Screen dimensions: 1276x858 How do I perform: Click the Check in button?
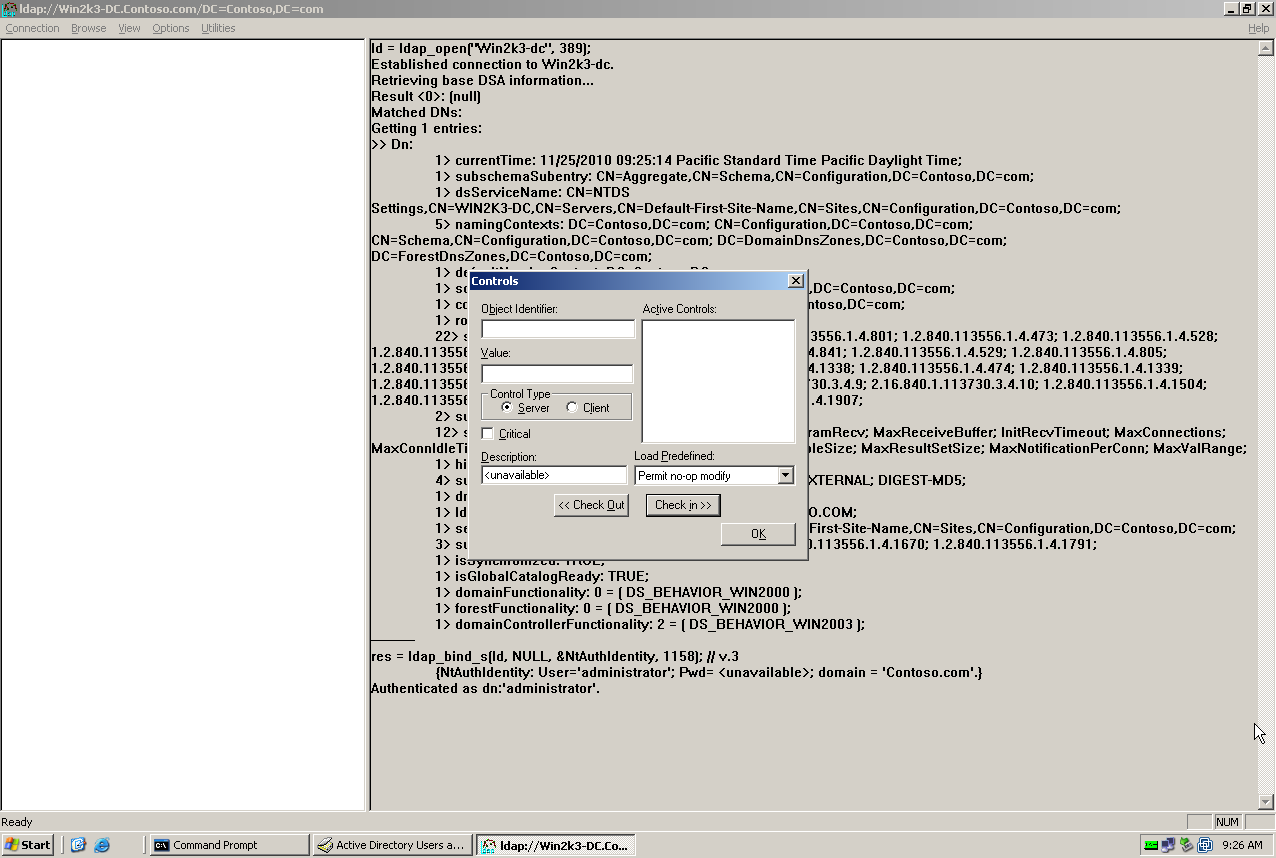point(683,505)
